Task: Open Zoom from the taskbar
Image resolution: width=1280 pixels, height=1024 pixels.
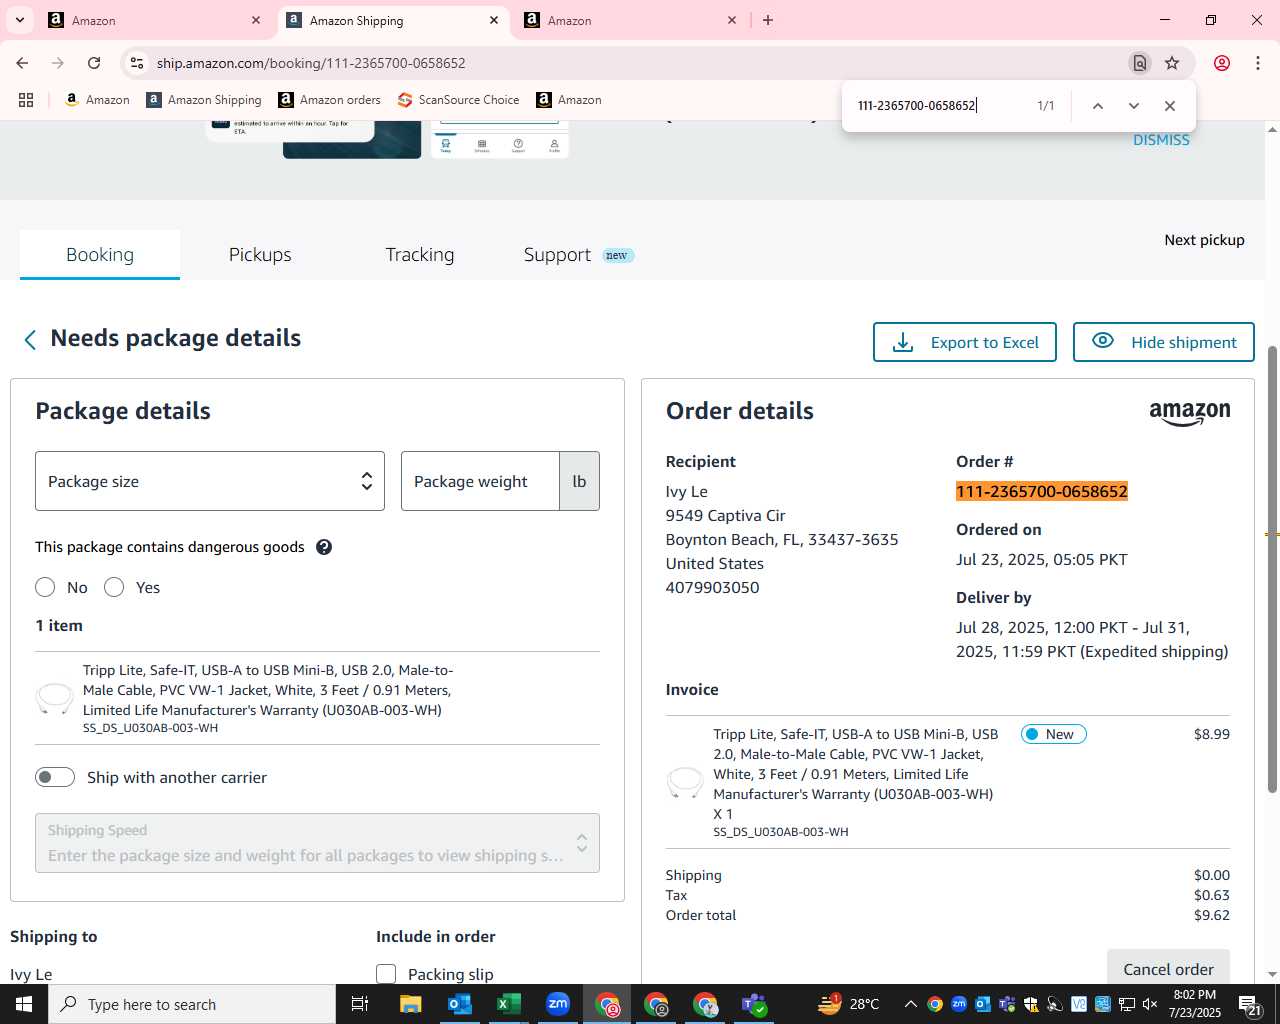Action: (x=558, y=1004)
